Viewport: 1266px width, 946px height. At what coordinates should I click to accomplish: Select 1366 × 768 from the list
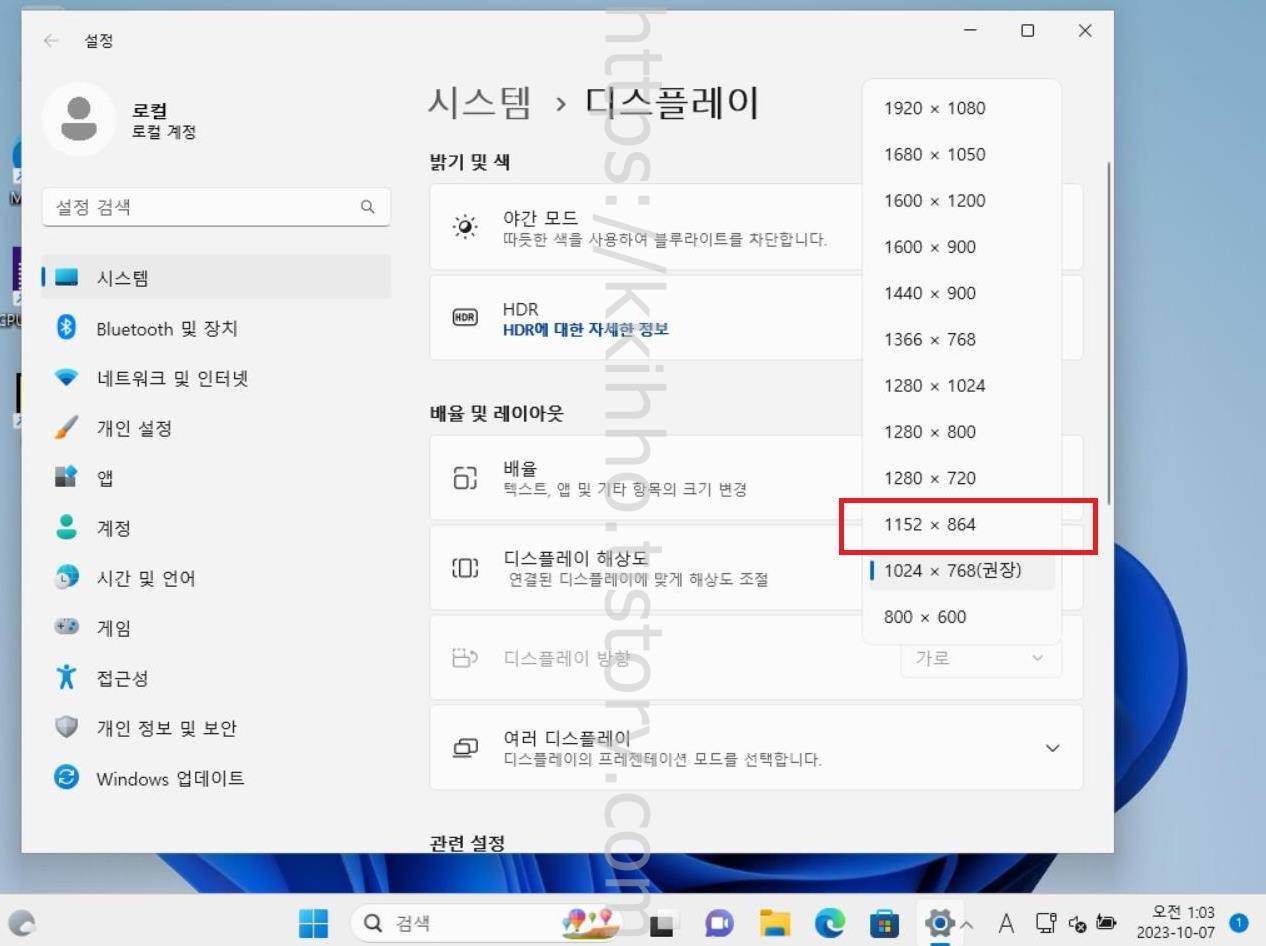961,339
